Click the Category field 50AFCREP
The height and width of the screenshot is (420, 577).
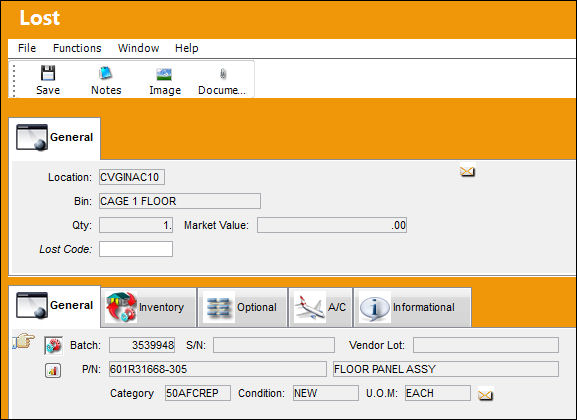click(198, 393)
